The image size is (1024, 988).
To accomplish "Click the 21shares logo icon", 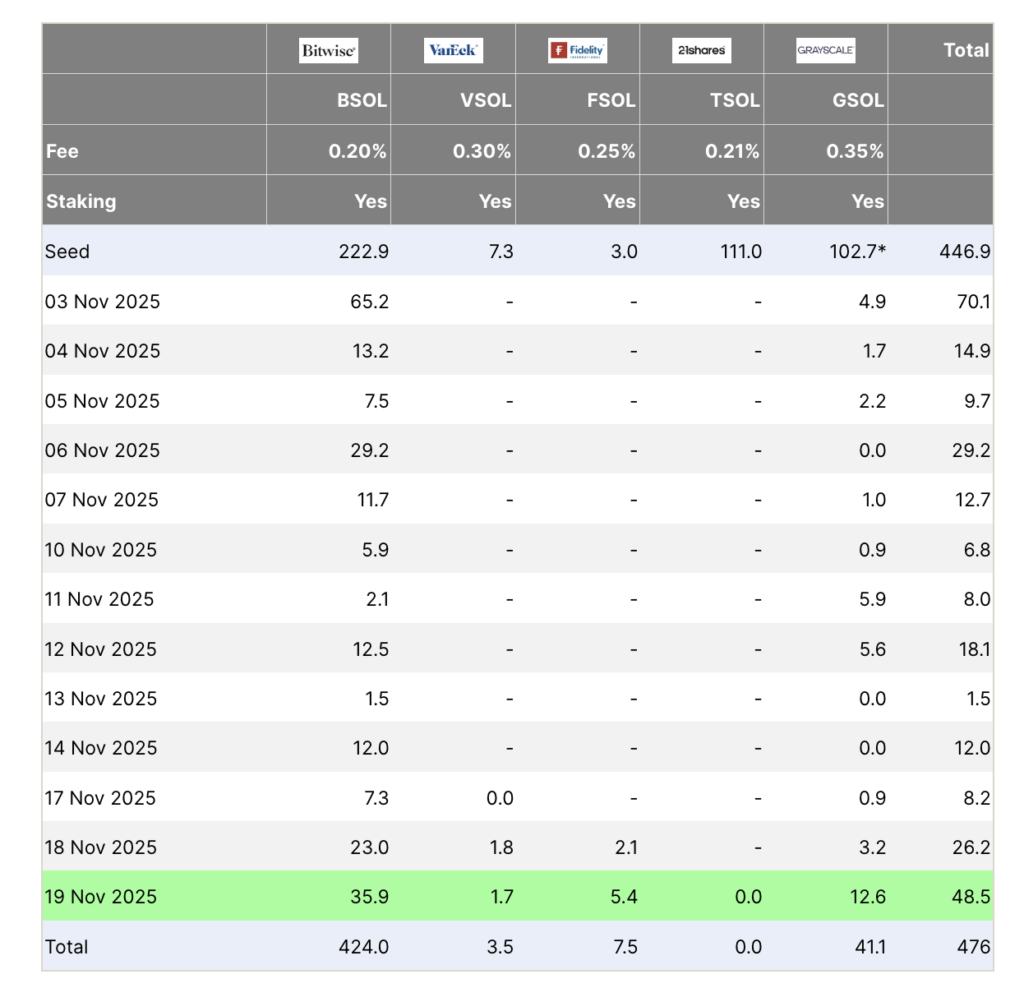I will pyautogui.click(x=701, y=50).
